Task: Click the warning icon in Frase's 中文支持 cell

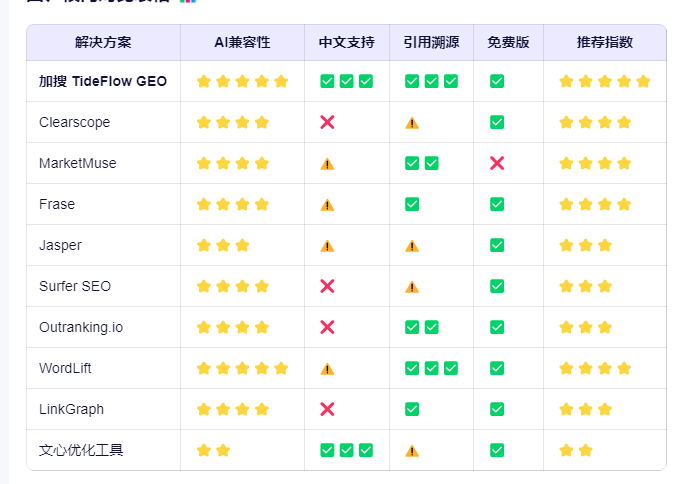Action: pyautogui.click(x=327, y=205)
